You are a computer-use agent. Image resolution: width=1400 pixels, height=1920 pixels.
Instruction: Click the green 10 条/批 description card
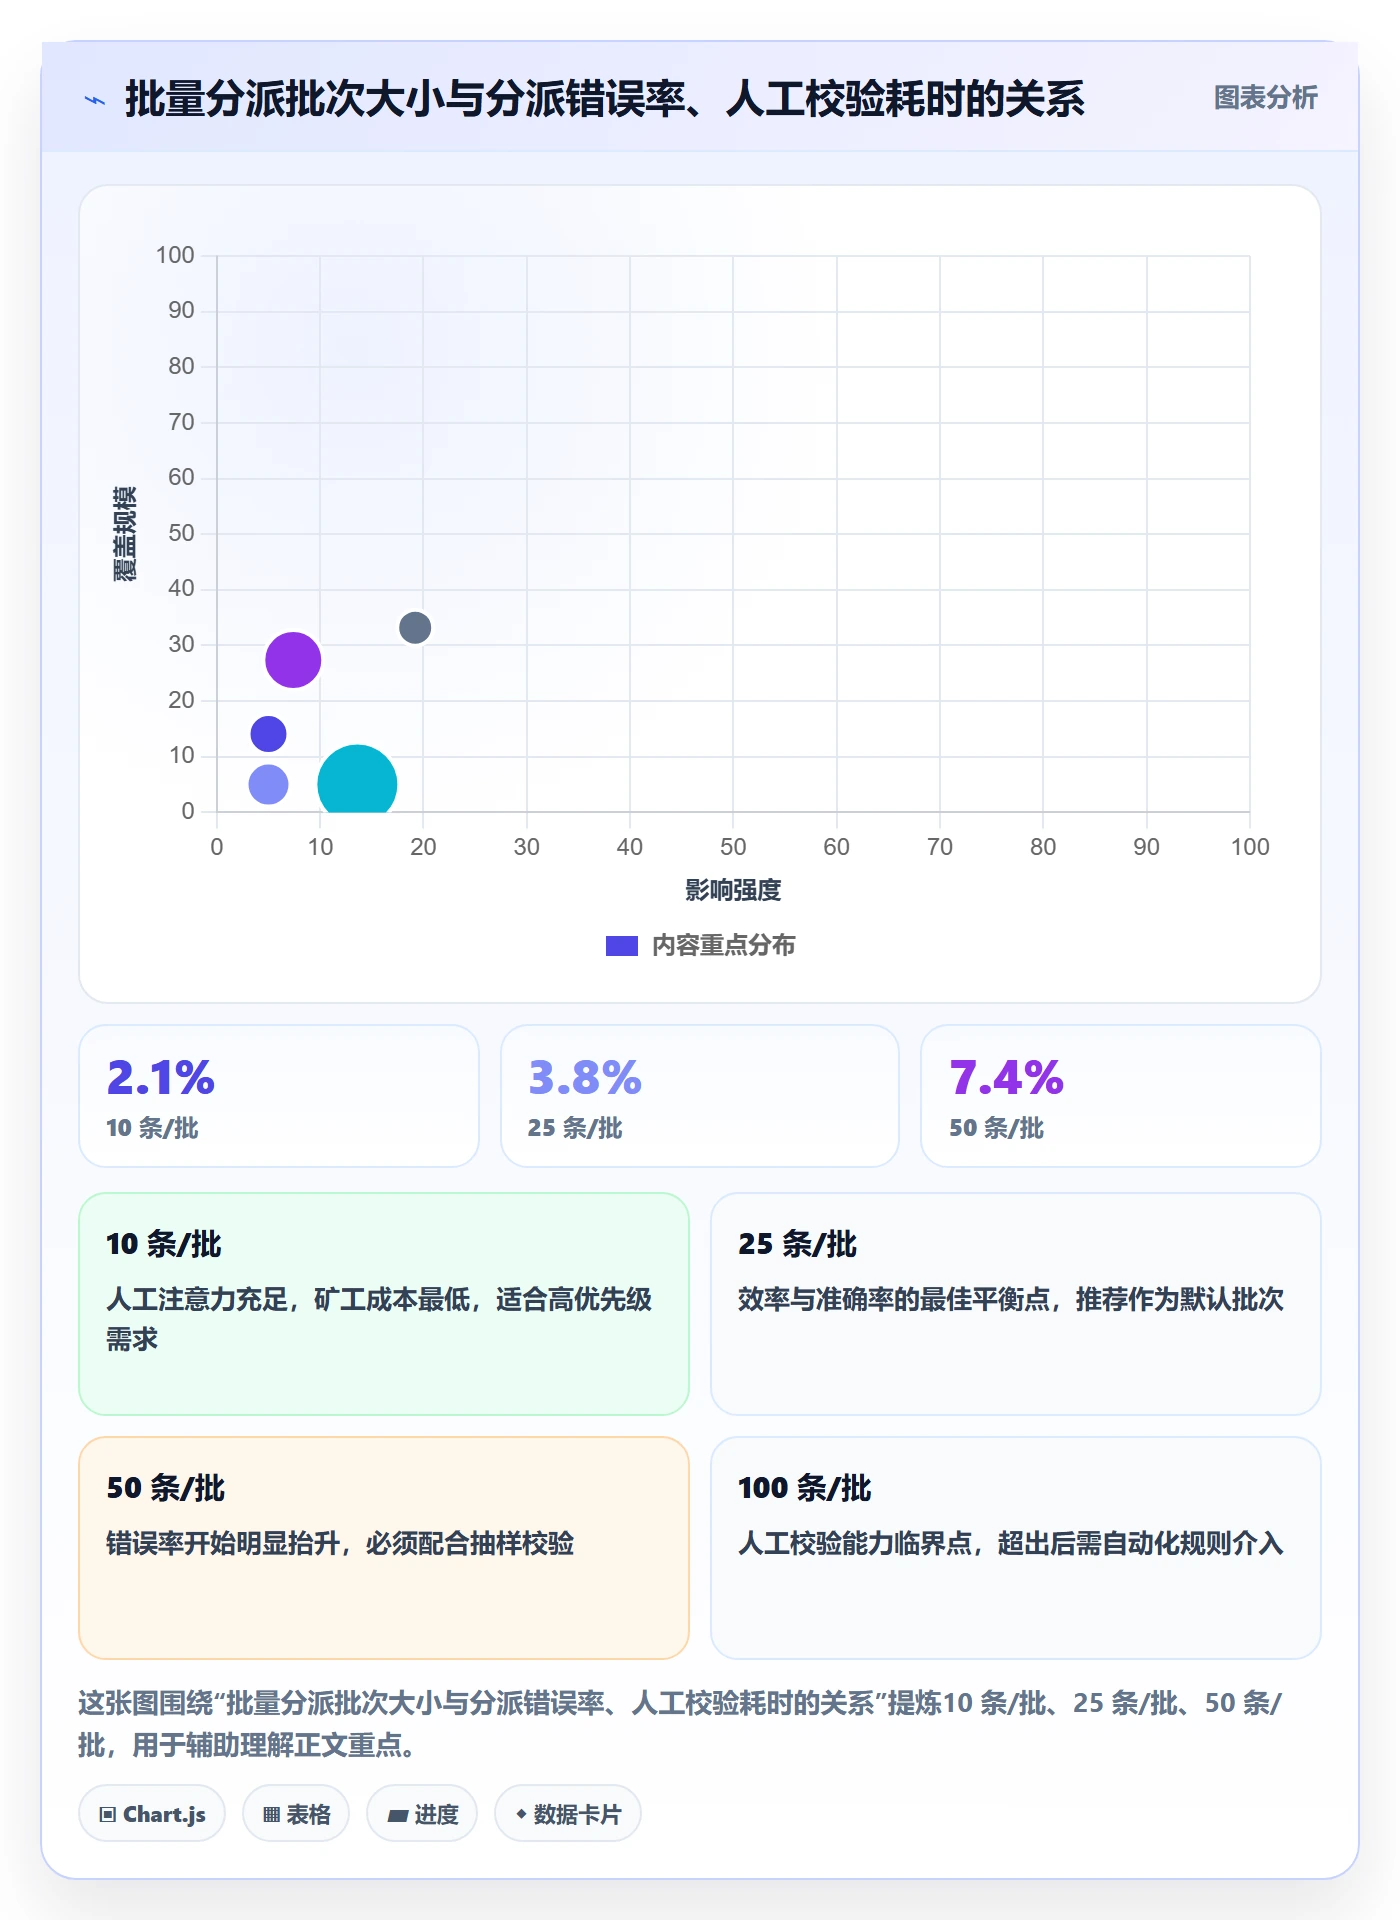[384, 1304]
